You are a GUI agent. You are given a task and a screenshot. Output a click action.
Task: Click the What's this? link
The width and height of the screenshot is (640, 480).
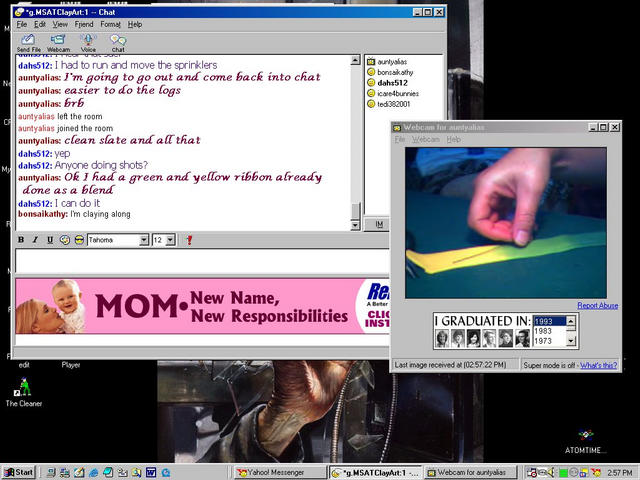coord(599,365)
